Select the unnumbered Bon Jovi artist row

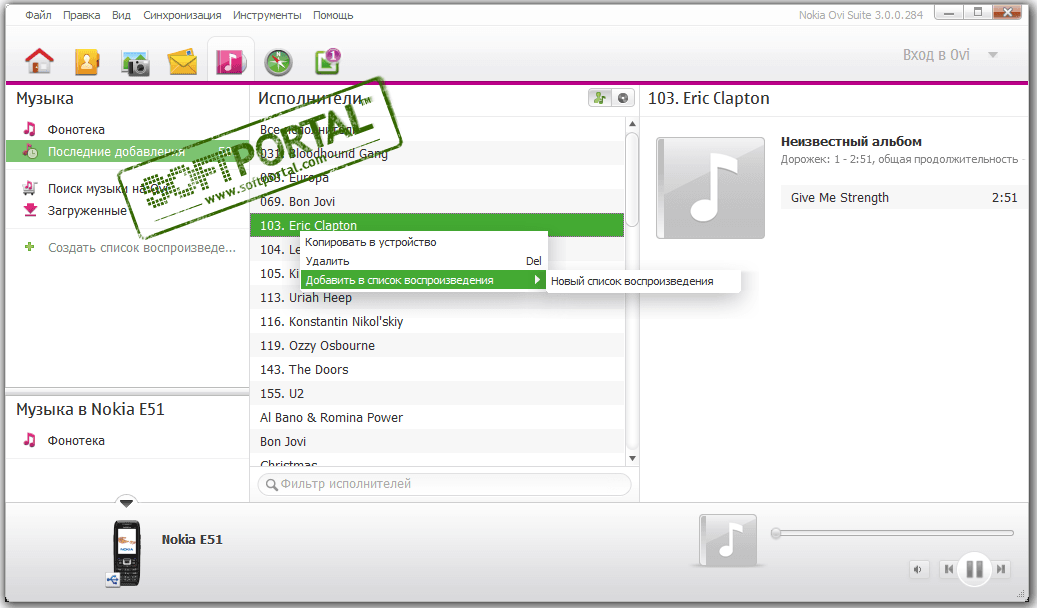(437, 441)
